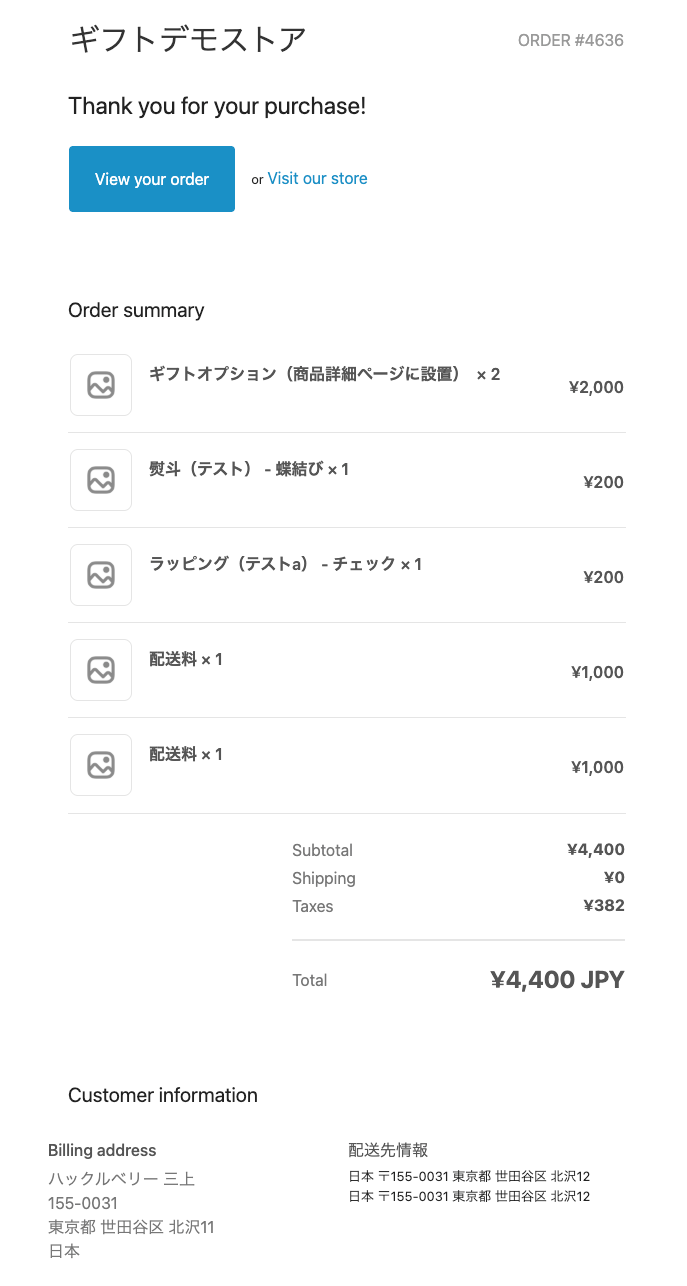Click the ラッピング チェック image placeholder
Viewport: 687px width, 1286px height.
click(101, 575)
